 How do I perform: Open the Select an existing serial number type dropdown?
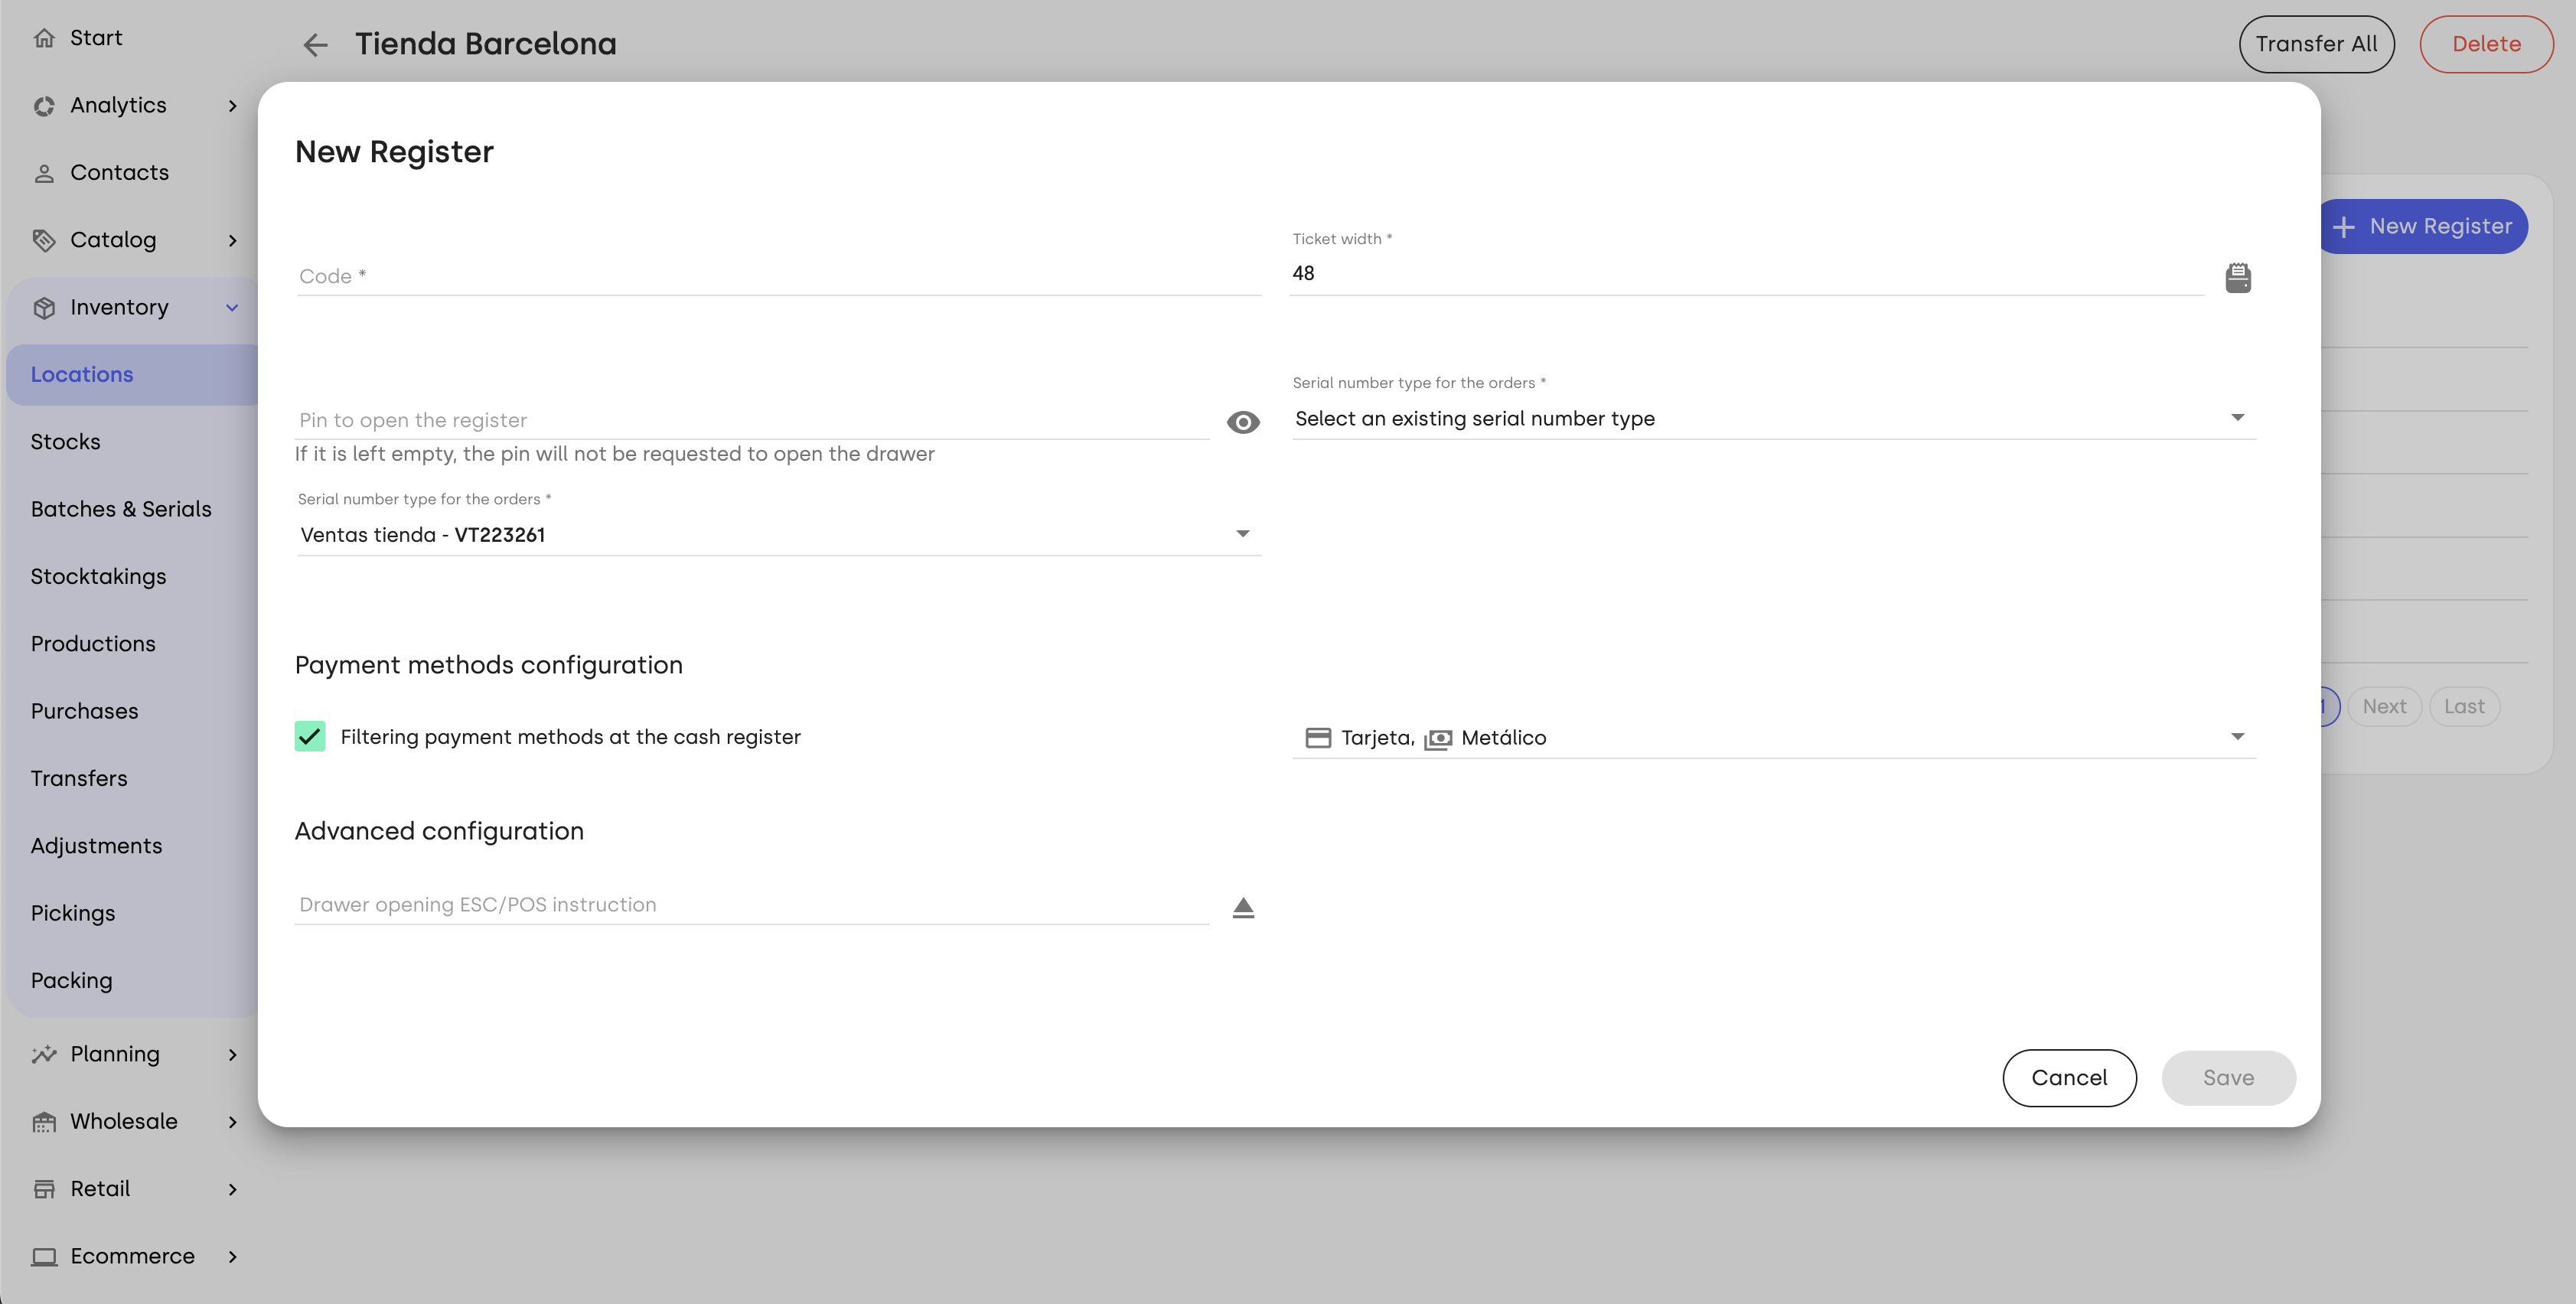pos(1774,419)
